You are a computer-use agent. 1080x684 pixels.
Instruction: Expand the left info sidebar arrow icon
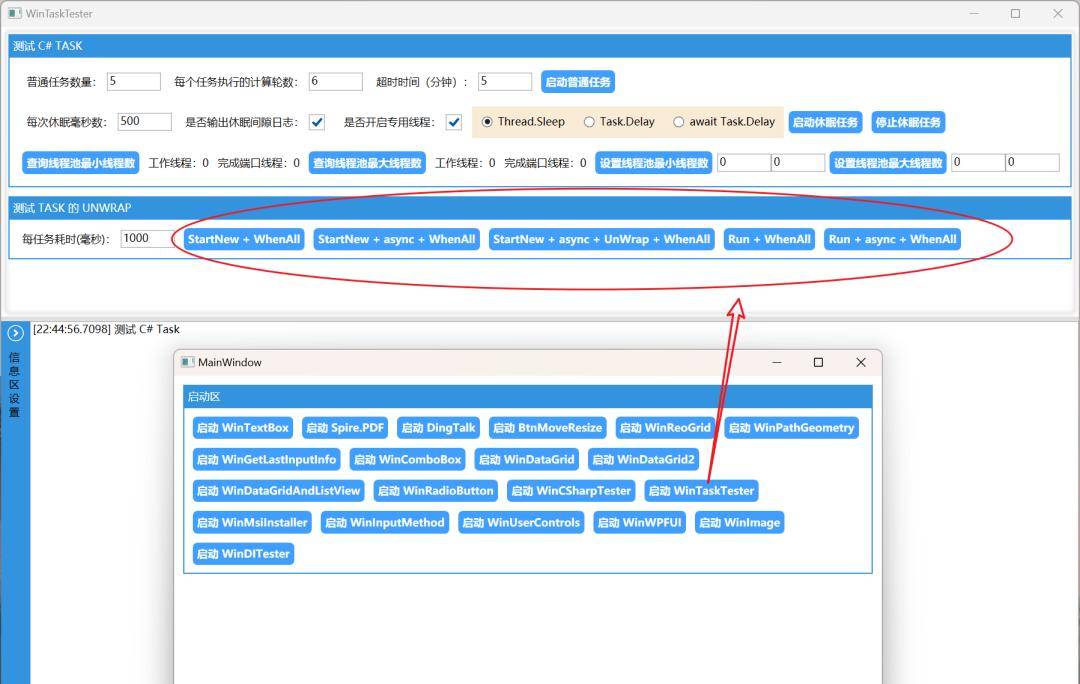(x=15, y=334)
